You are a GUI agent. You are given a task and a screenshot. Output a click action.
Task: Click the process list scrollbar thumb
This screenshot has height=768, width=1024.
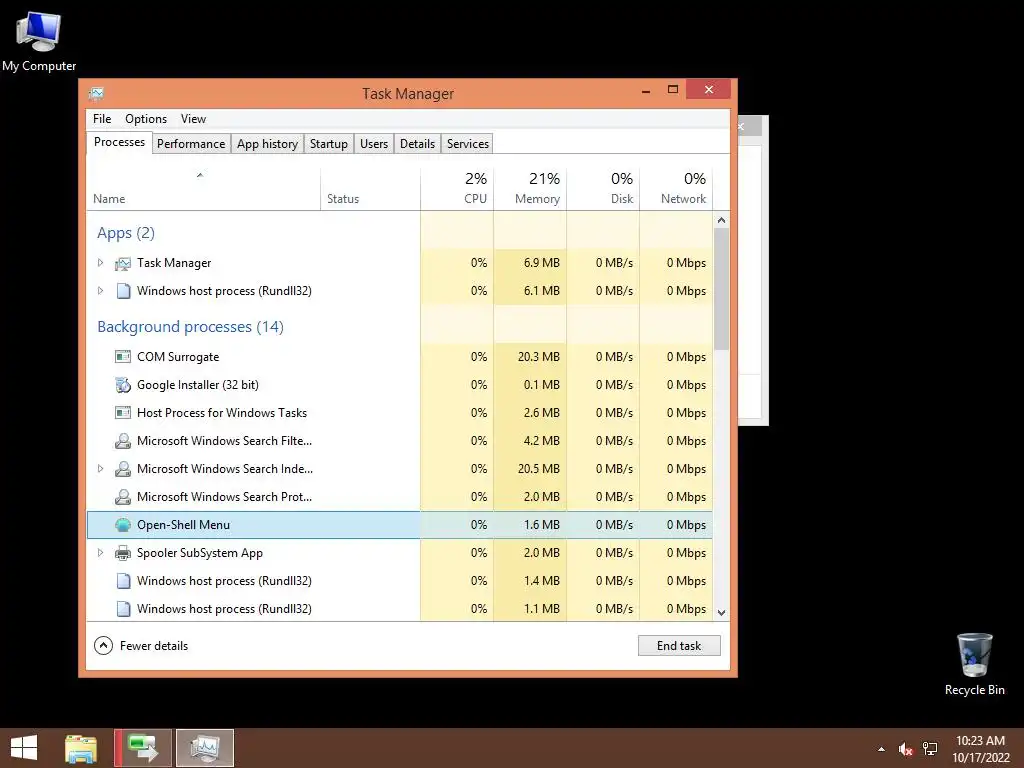pyautogui.click(x=721, y=289)
